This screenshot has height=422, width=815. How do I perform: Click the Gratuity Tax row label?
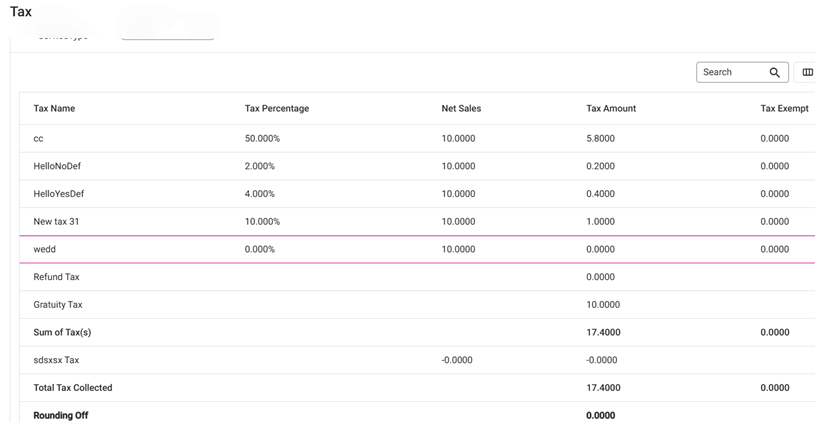point(58,305)
